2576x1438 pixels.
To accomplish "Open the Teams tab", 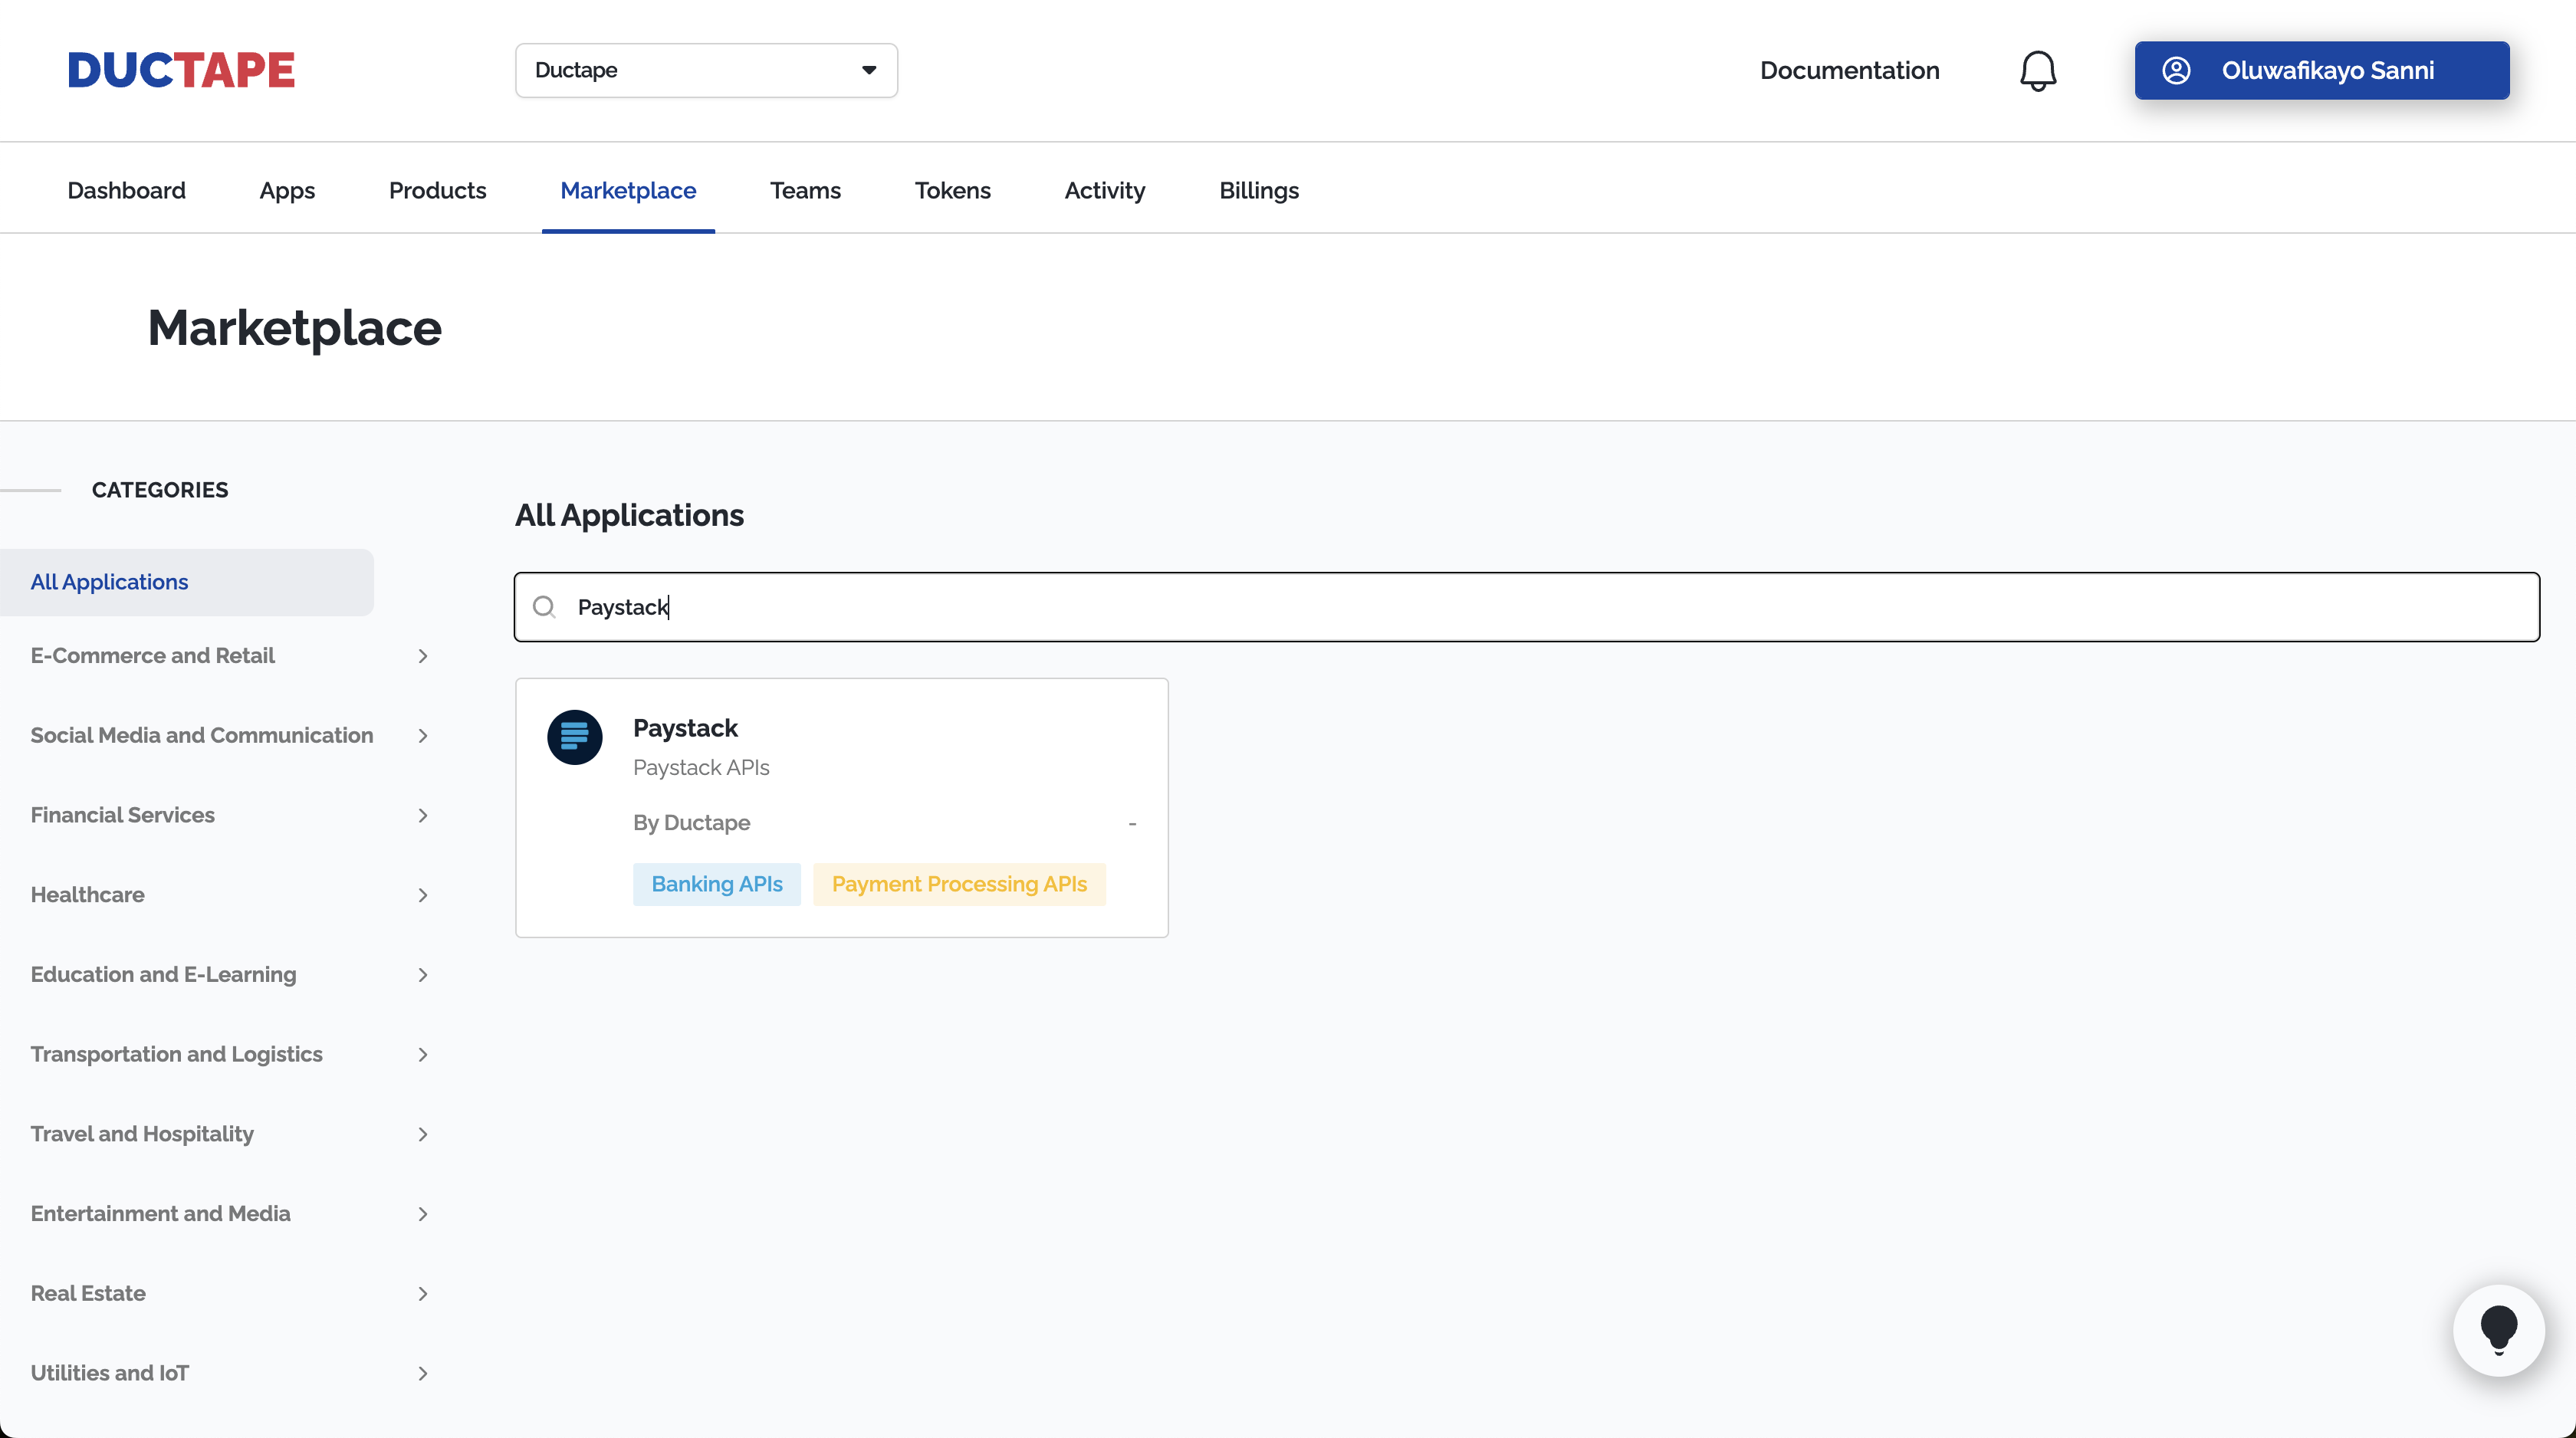I will tap(805, 190).
